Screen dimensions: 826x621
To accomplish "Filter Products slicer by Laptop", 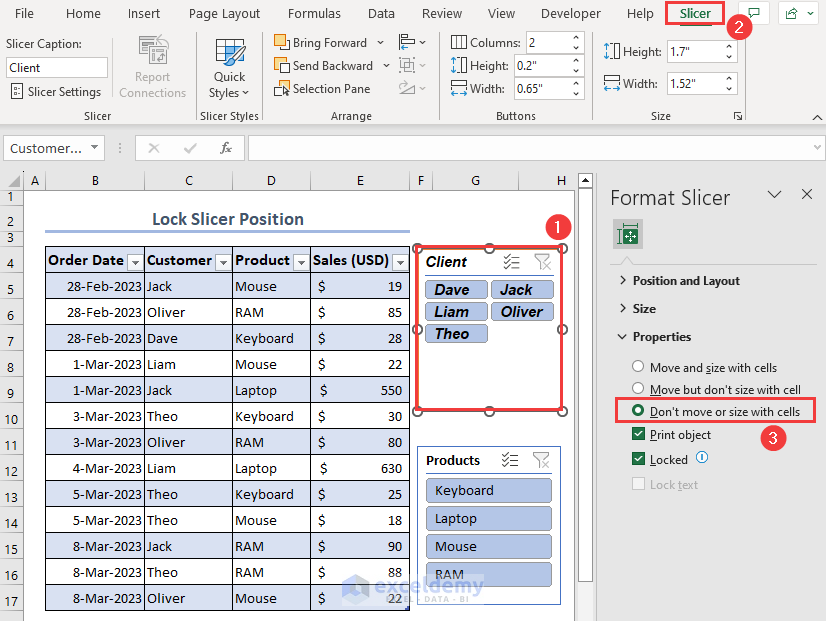I will tap(489, 519).
